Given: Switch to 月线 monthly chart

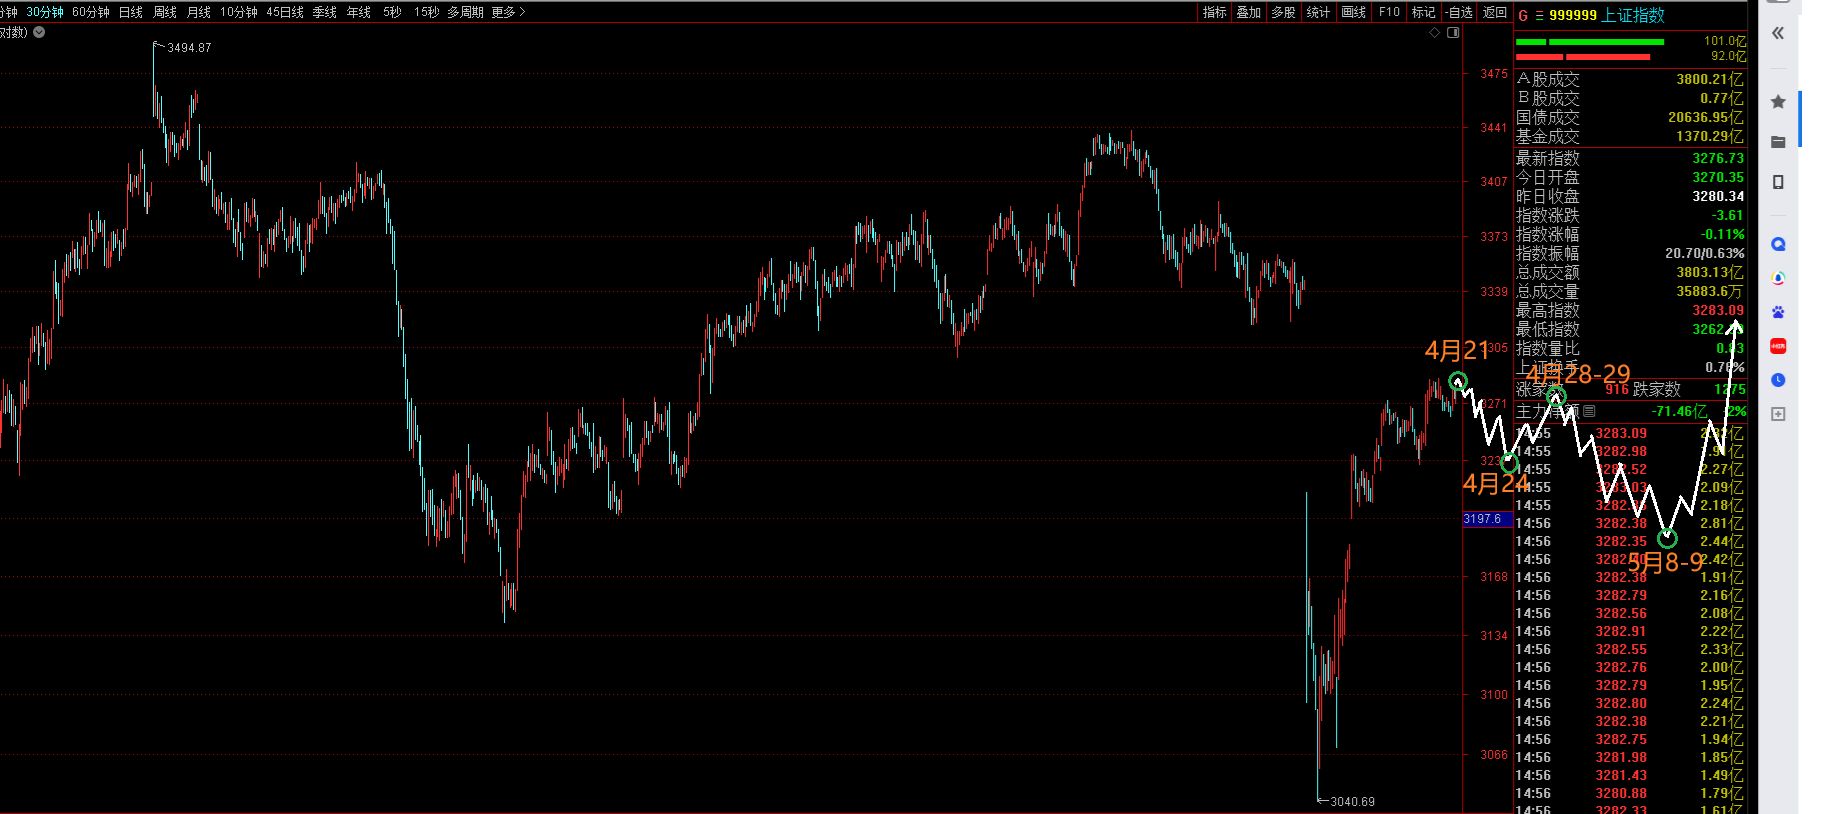Looking at the screenshot, I should point(199,12).
